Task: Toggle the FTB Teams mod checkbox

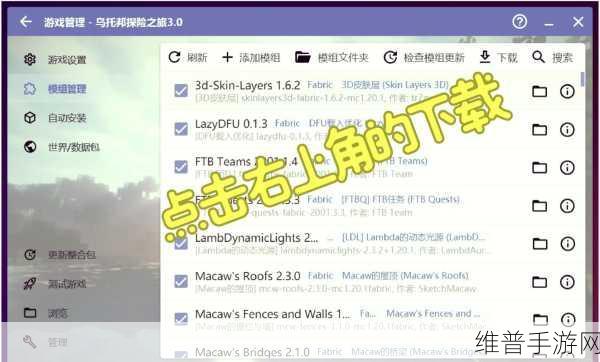Action: [181, 167]
